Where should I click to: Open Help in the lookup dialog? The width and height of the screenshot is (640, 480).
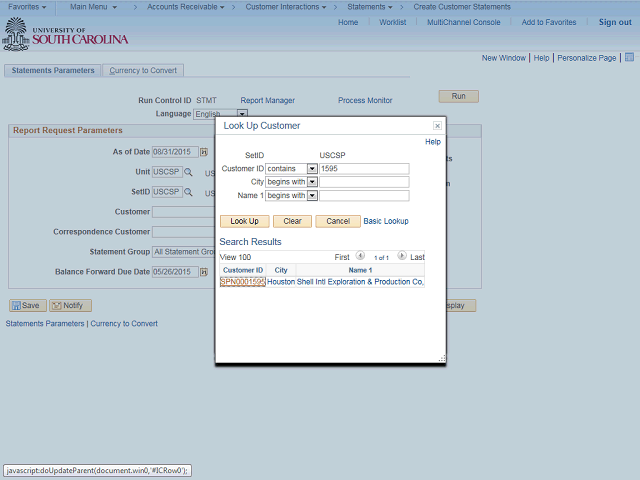(433, 142)
